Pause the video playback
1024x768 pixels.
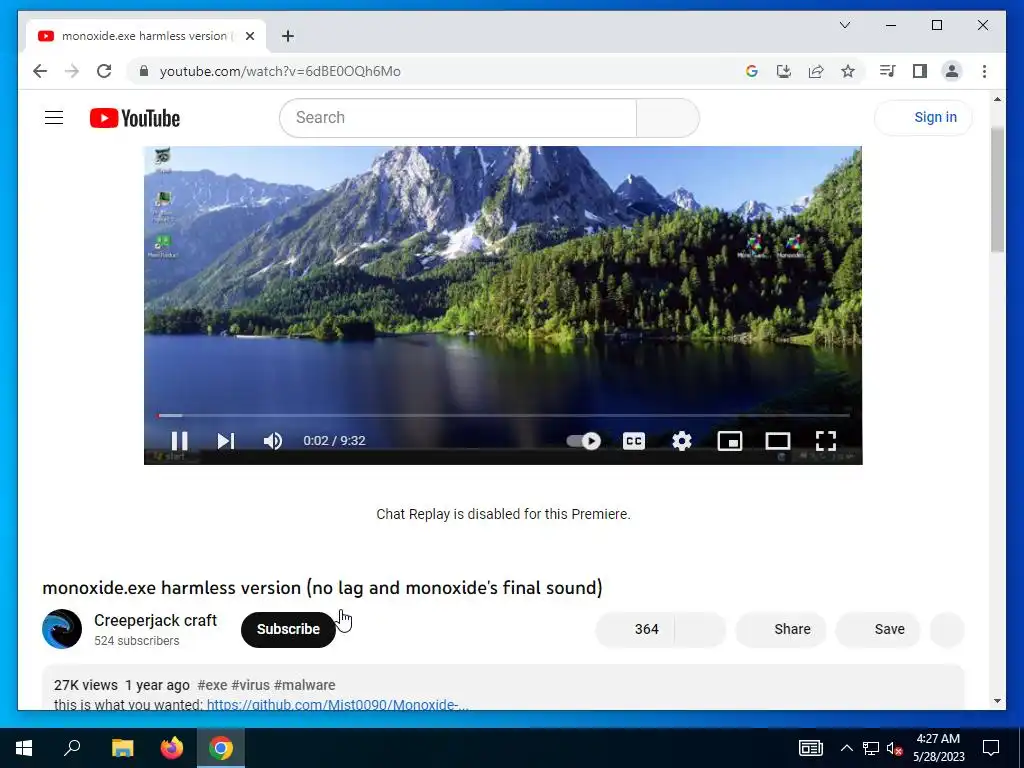click(x=179, y=441)
